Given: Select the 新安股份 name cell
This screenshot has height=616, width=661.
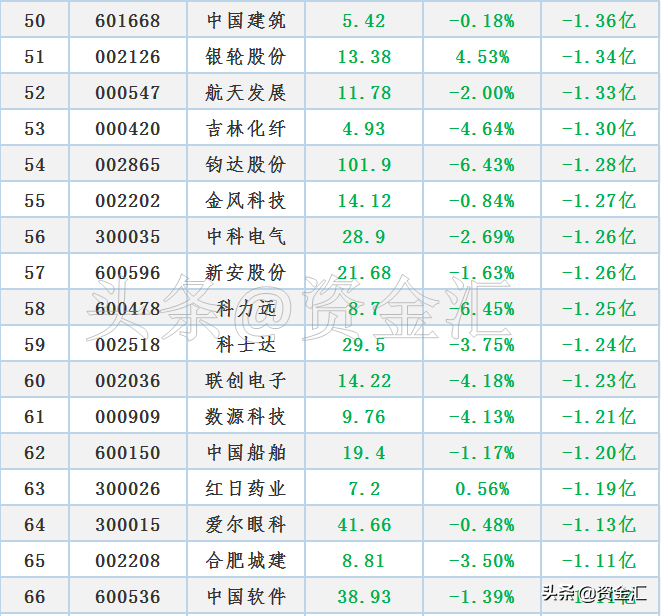Looking at the screenshot, I should 246,273.
